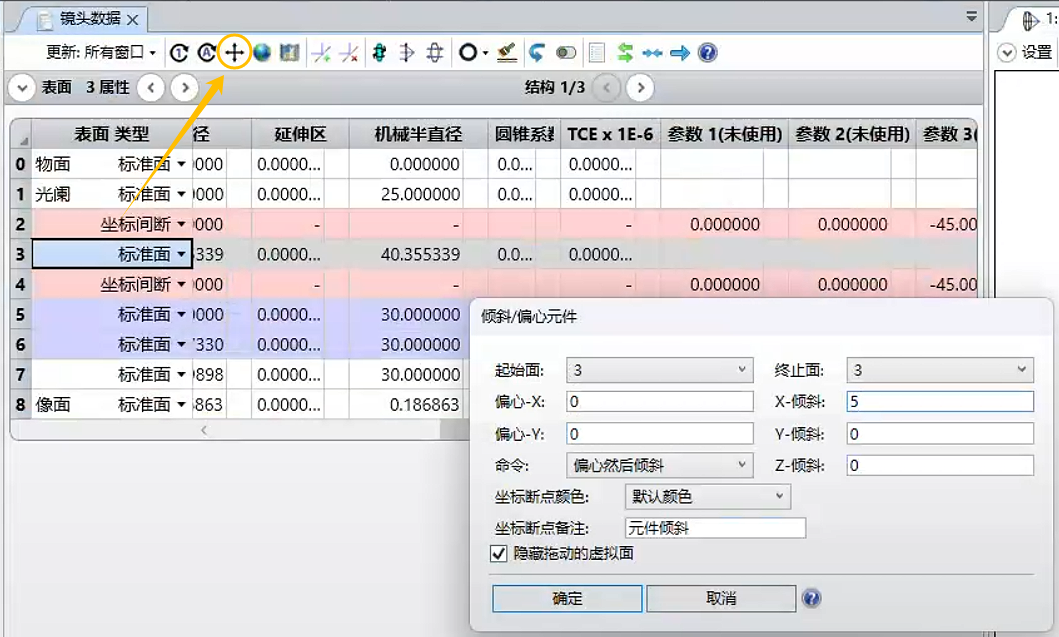Click the X-倾斜 input field showing 5
1059x637 pixels.
click(940, 401)
